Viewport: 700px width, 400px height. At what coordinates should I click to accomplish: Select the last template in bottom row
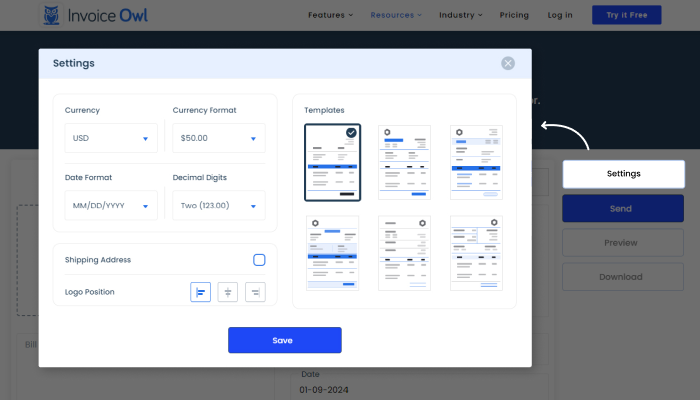click(x=476, y=253)
